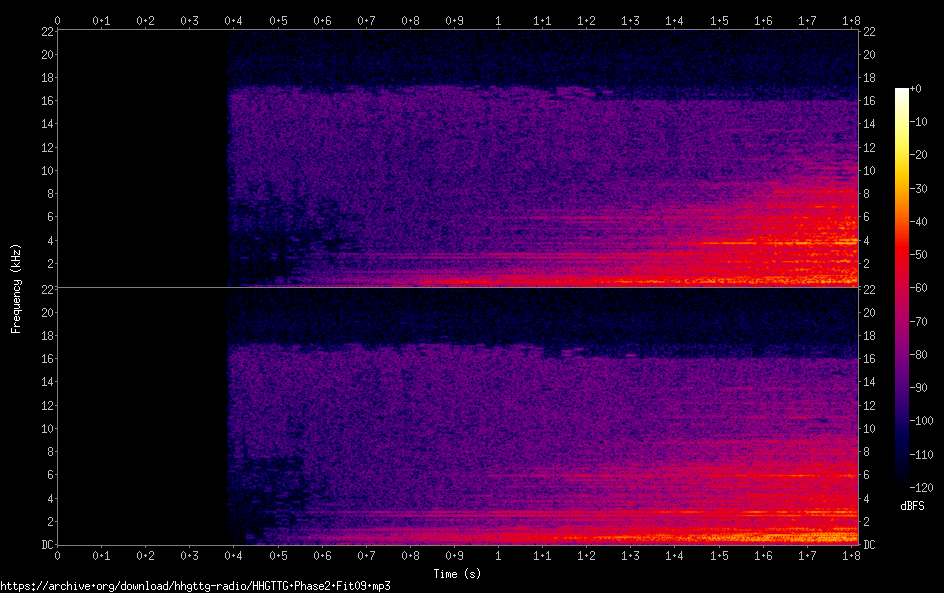Viewport: 944px width, 593px height.
Task: Pick the orange band near -40 on color bar
Action: (902, 222)
